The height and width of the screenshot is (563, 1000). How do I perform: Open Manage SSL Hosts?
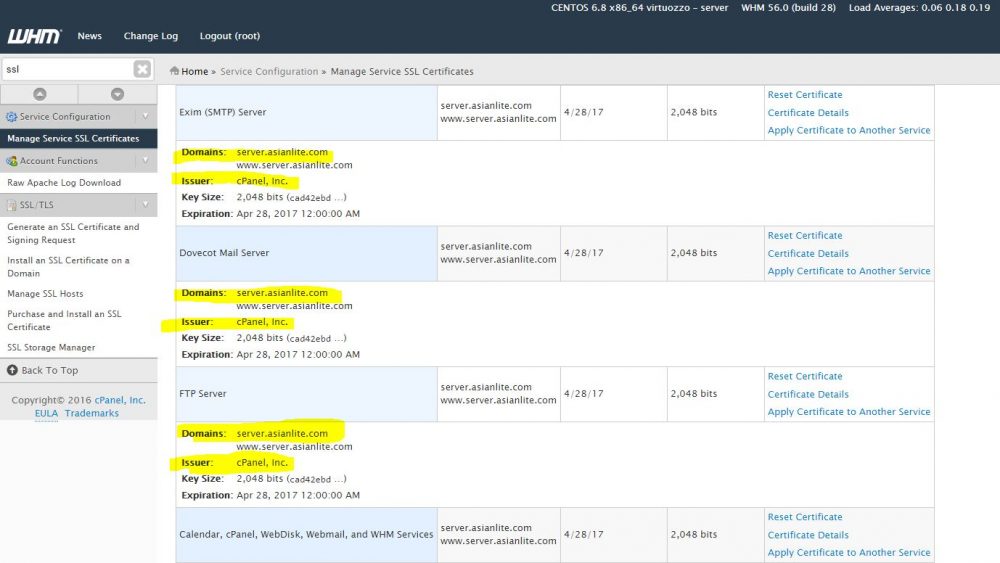(x=45, y=293)
